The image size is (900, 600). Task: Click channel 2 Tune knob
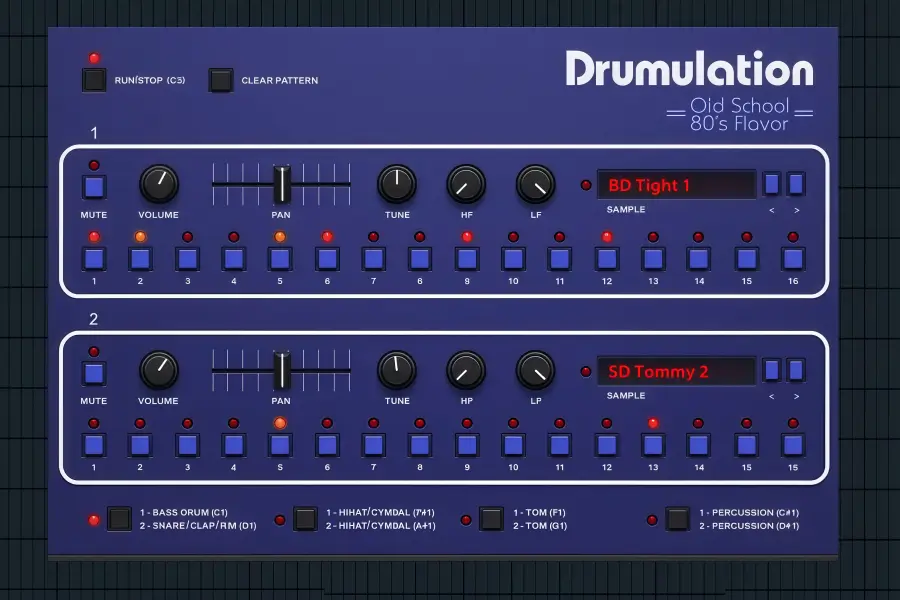(397, 370)
